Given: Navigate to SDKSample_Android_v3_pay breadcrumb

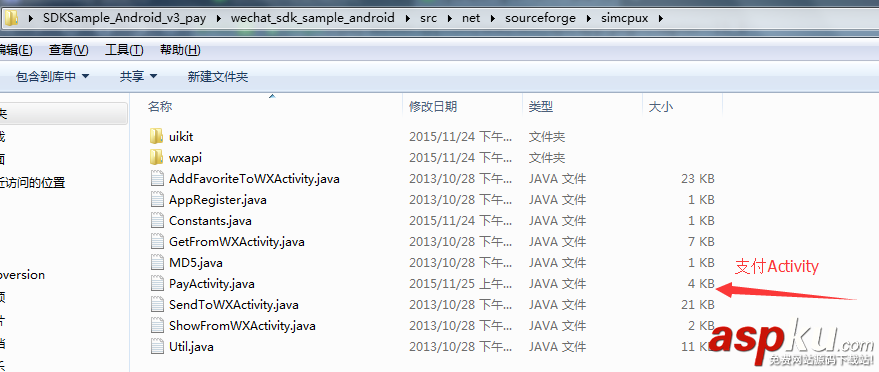Looking at the screenshot, I should click(124, 18).
